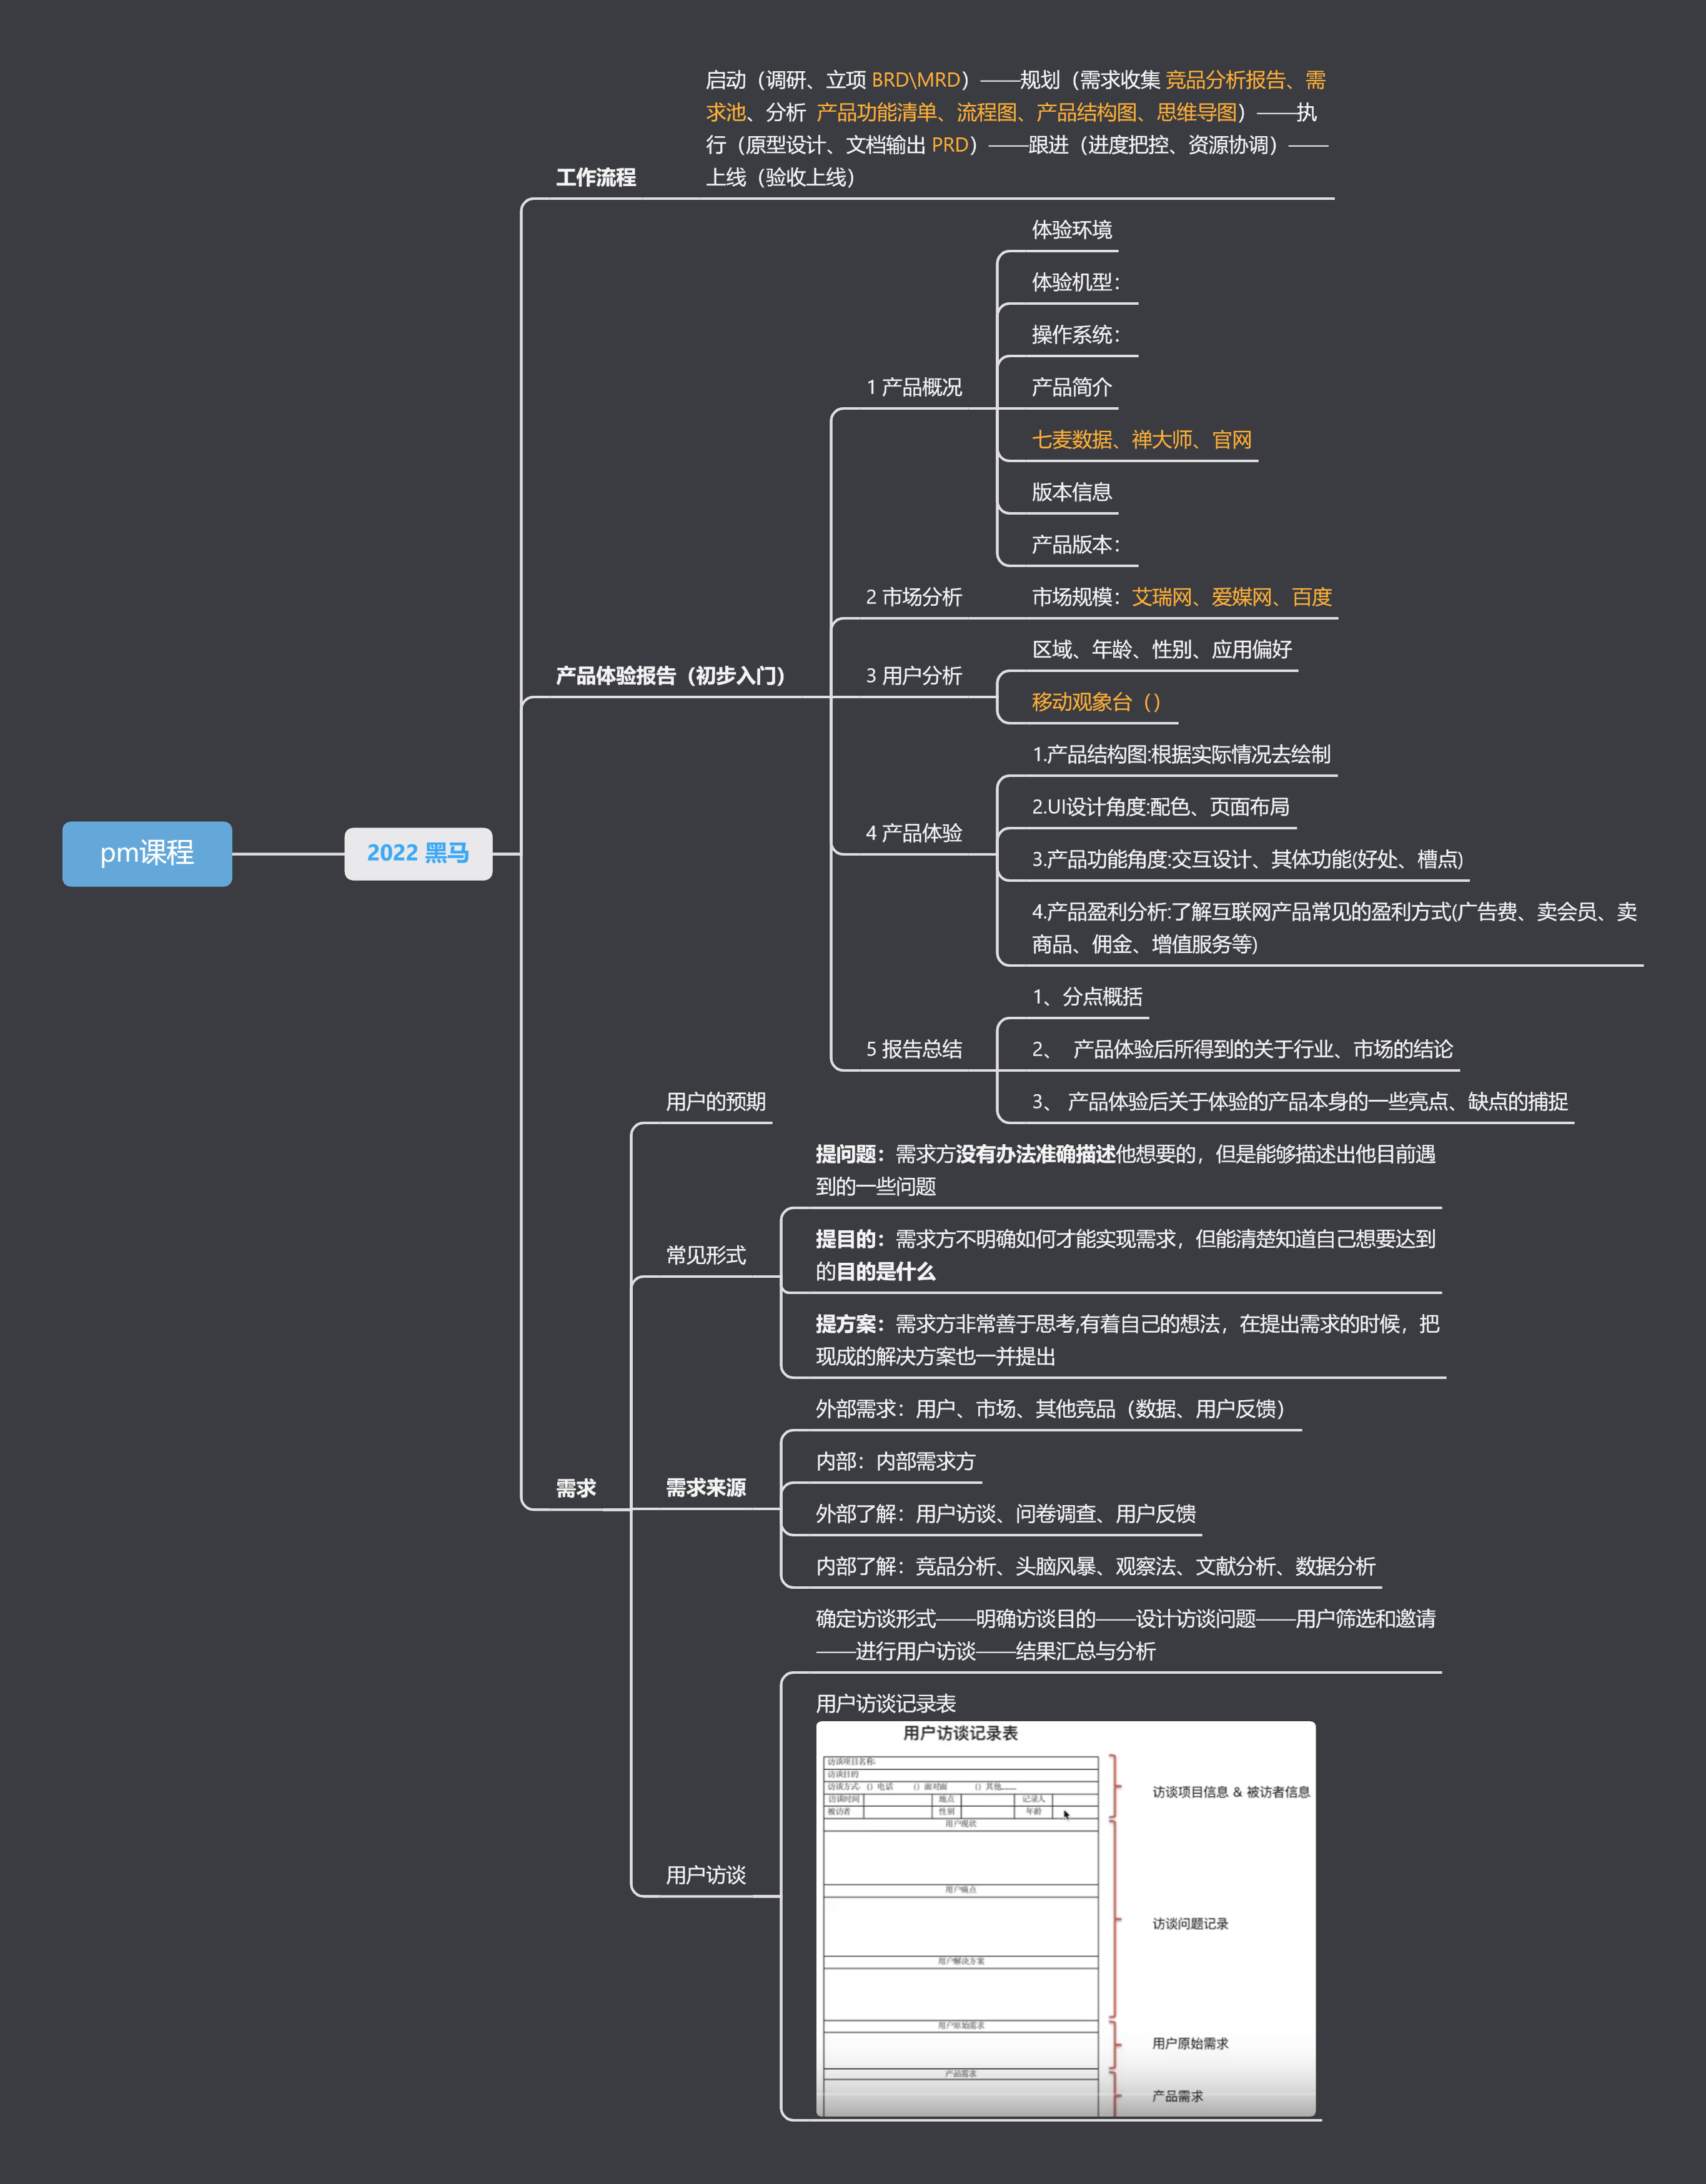The height and width of the screenshot is (2184, 1706).
Task: Select the 4 产品体验 node
Action: coord(914,832)
